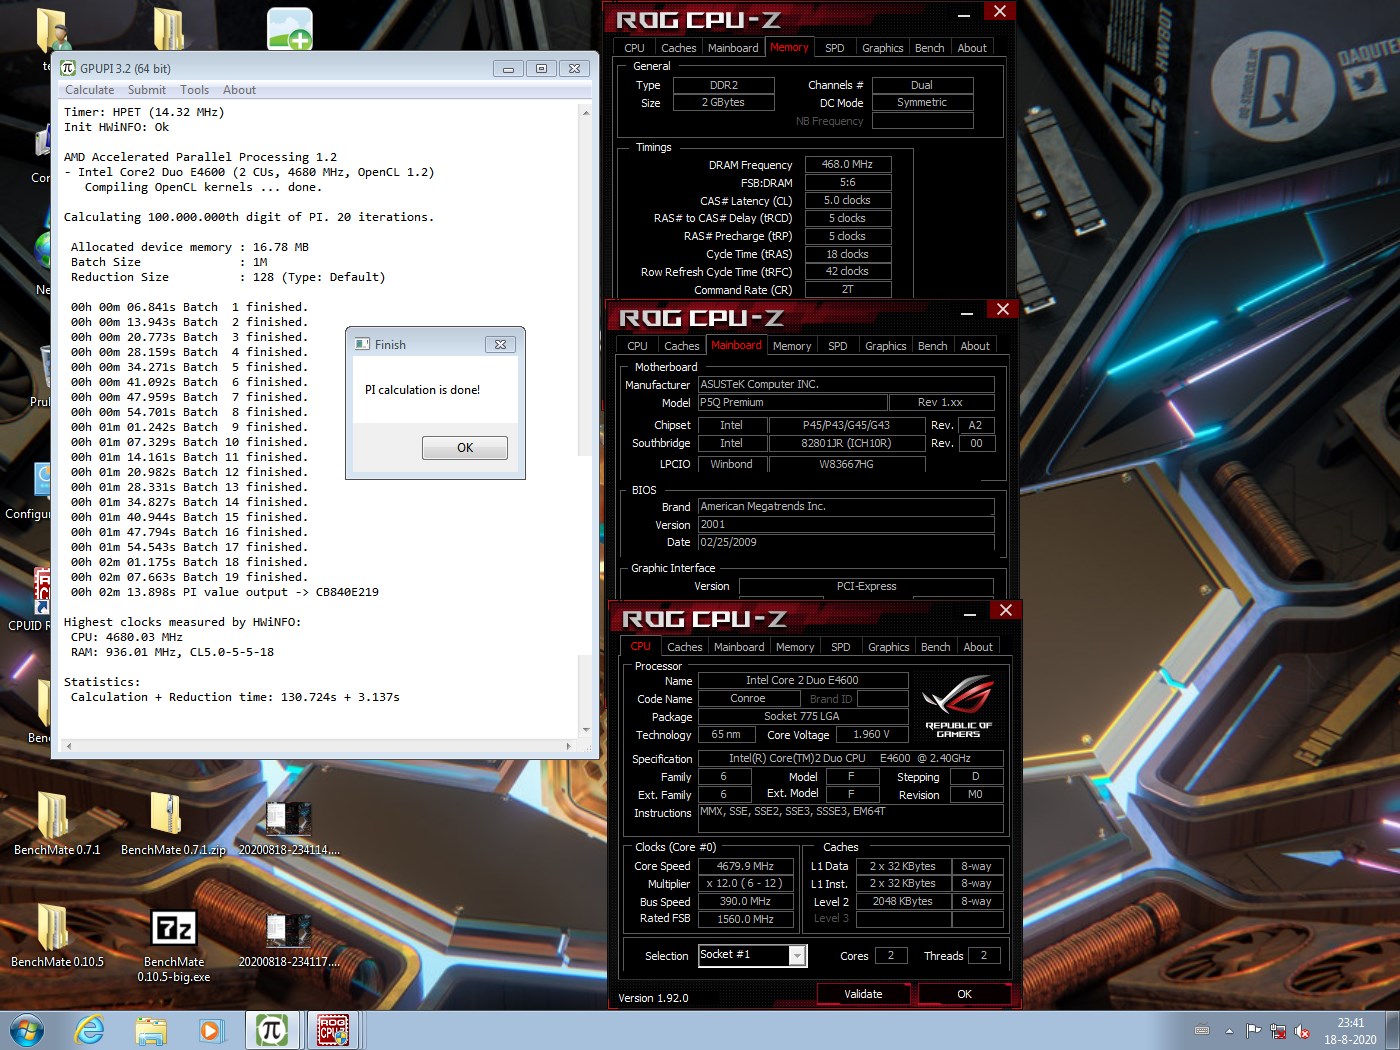Click the Windows Start orb
This screenshot has height=1050, width=1400.
(x=27, y=1030)
